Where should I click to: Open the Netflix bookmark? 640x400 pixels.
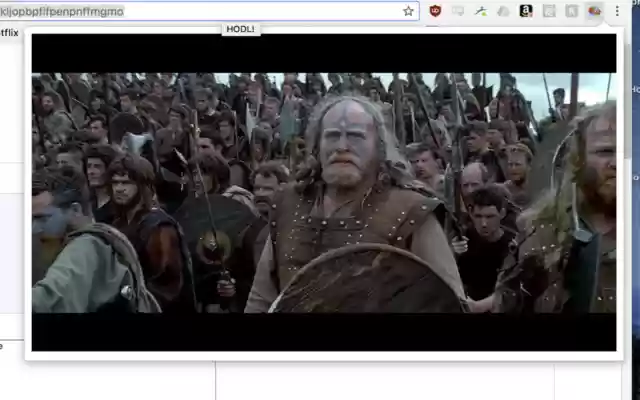(9, 33)
